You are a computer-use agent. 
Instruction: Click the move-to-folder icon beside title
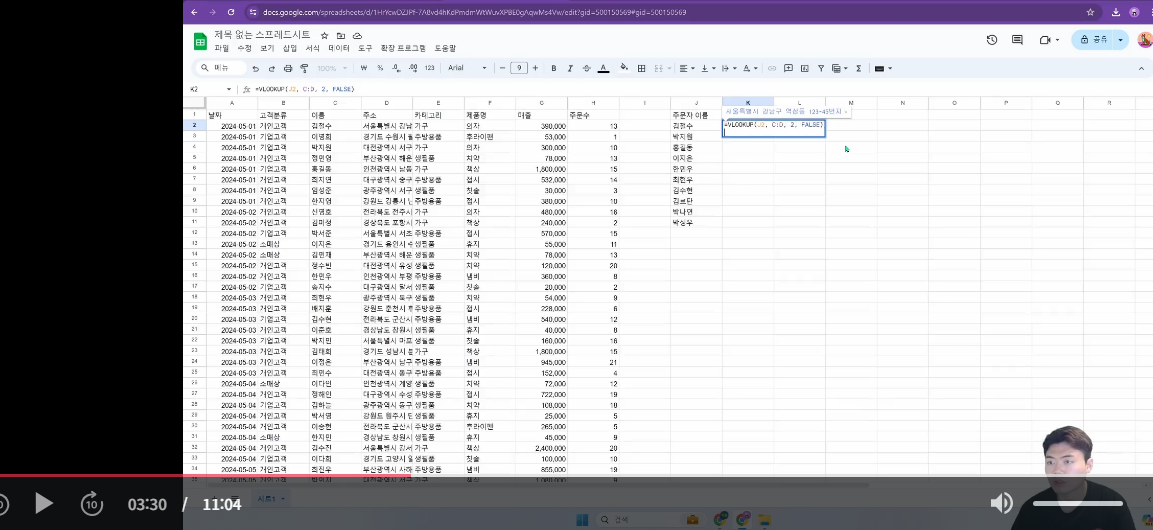341,35
